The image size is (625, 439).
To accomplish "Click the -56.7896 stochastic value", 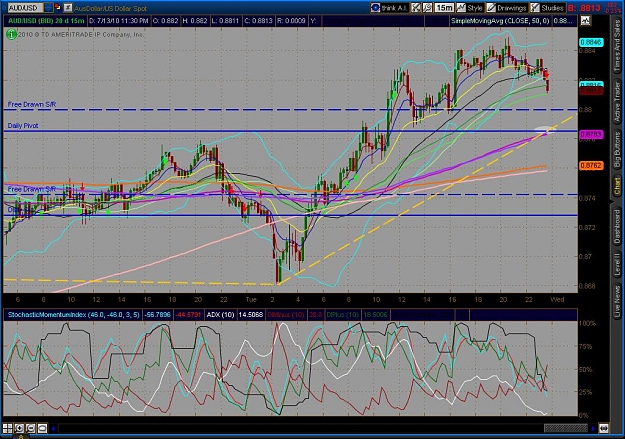I will coord(158,315).
